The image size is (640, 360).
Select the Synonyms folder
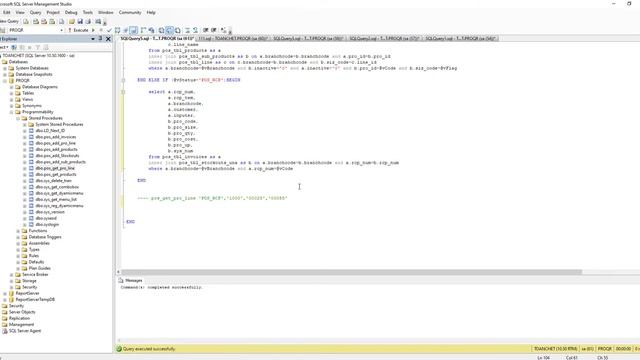coord(31,106)
